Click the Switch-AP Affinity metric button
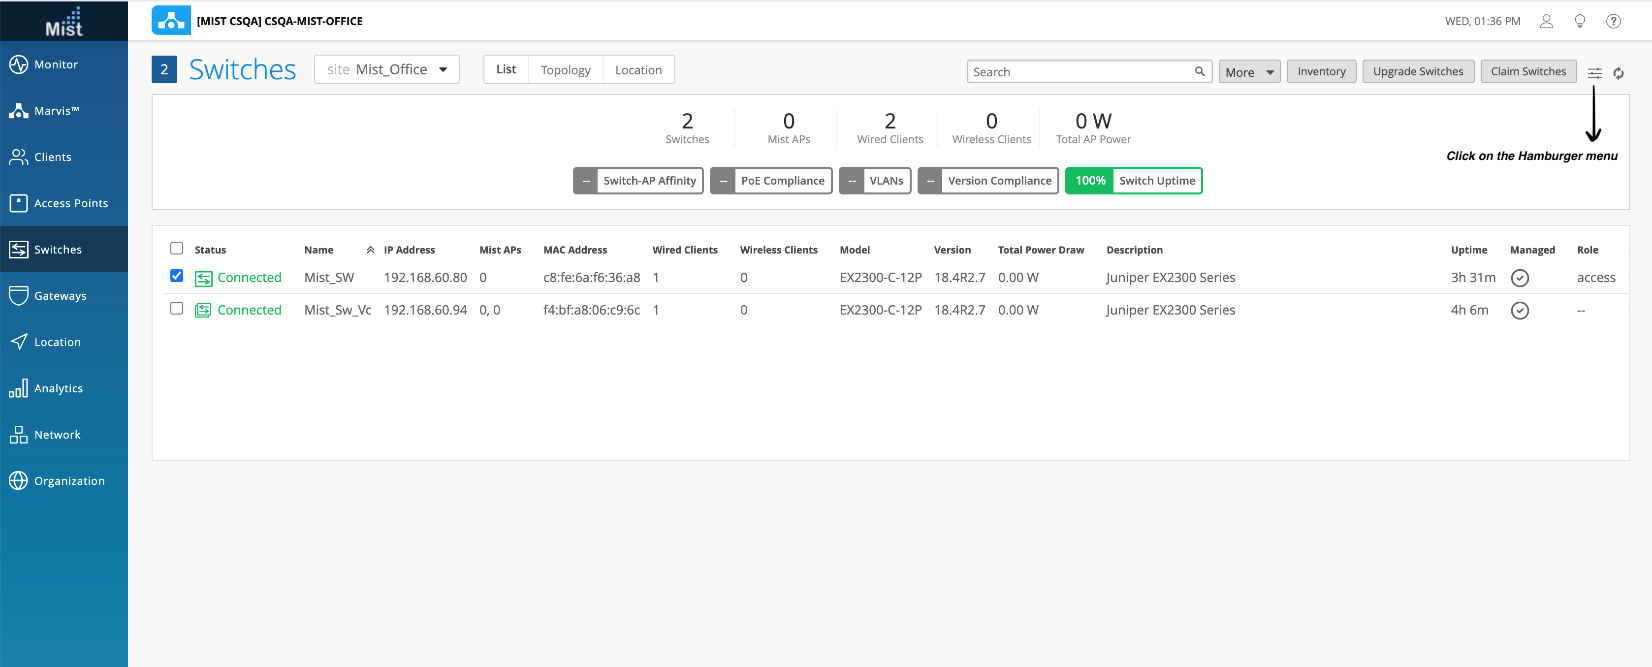The height and width of the screenshot is (667, 1652). point(638,181)
